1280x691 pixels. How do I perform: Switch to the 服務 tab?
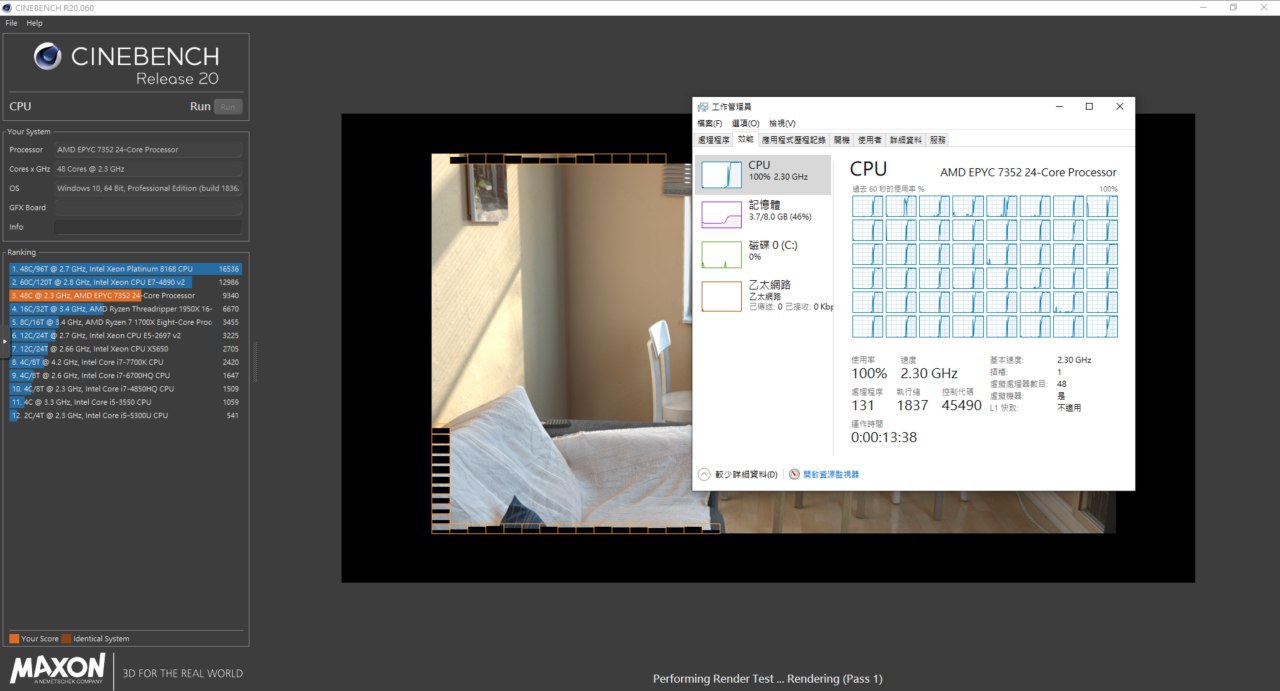click(937, 140)
